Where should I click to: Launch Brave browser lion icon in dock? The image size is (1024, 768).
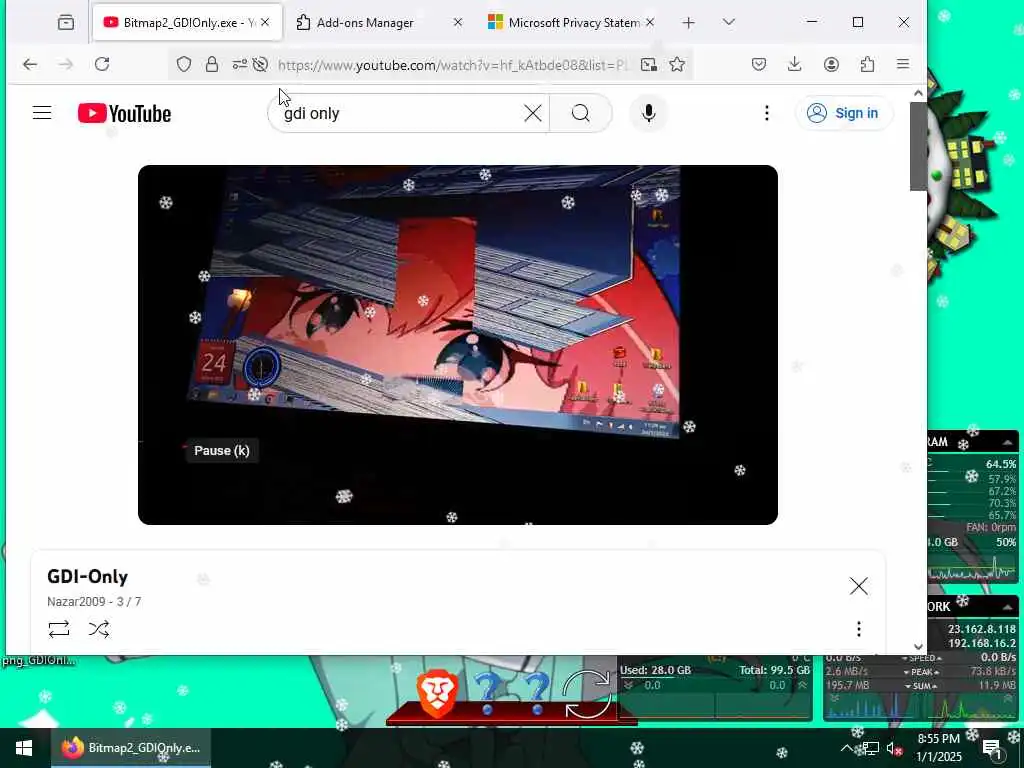[436, 694]
